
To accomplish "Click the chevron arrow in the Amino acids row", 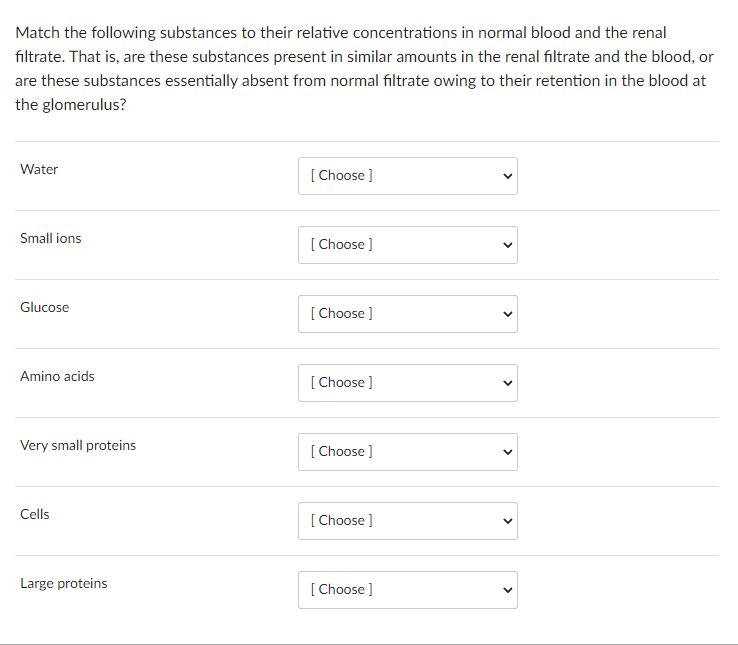I will [507, 383].
